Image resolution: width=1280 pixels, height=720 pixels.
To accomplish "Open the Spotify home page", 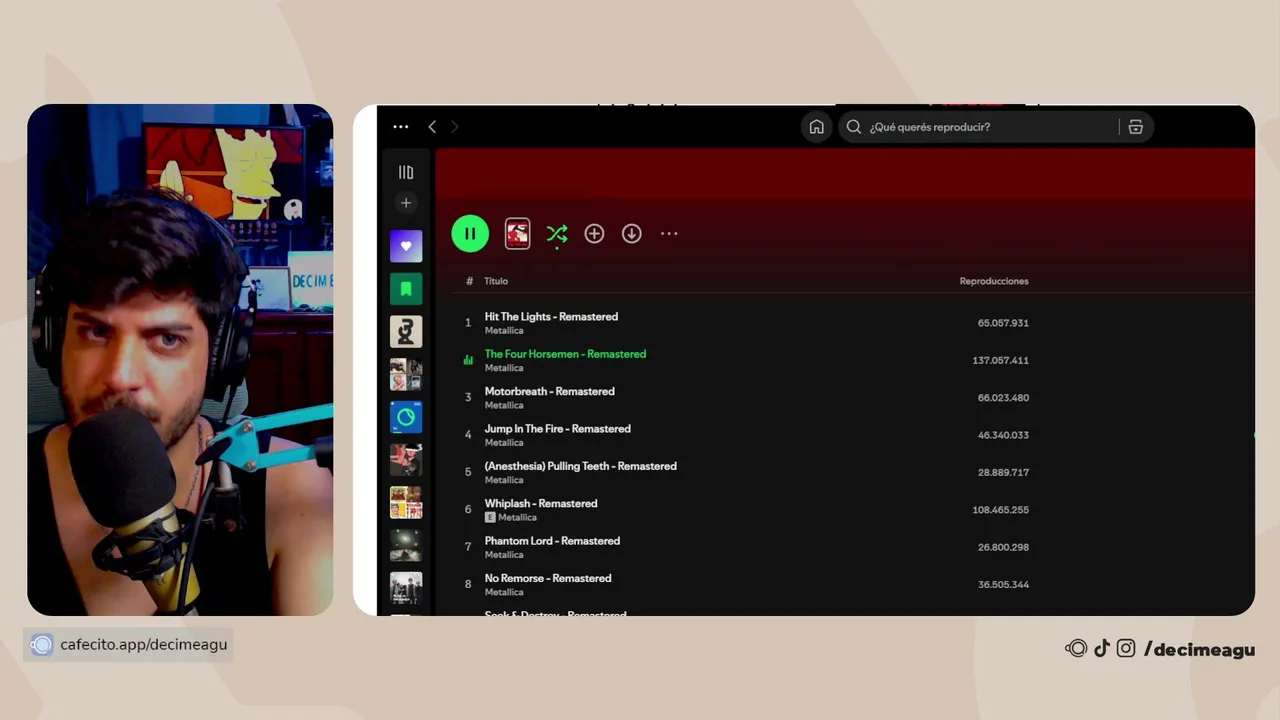I will (817, 127).
